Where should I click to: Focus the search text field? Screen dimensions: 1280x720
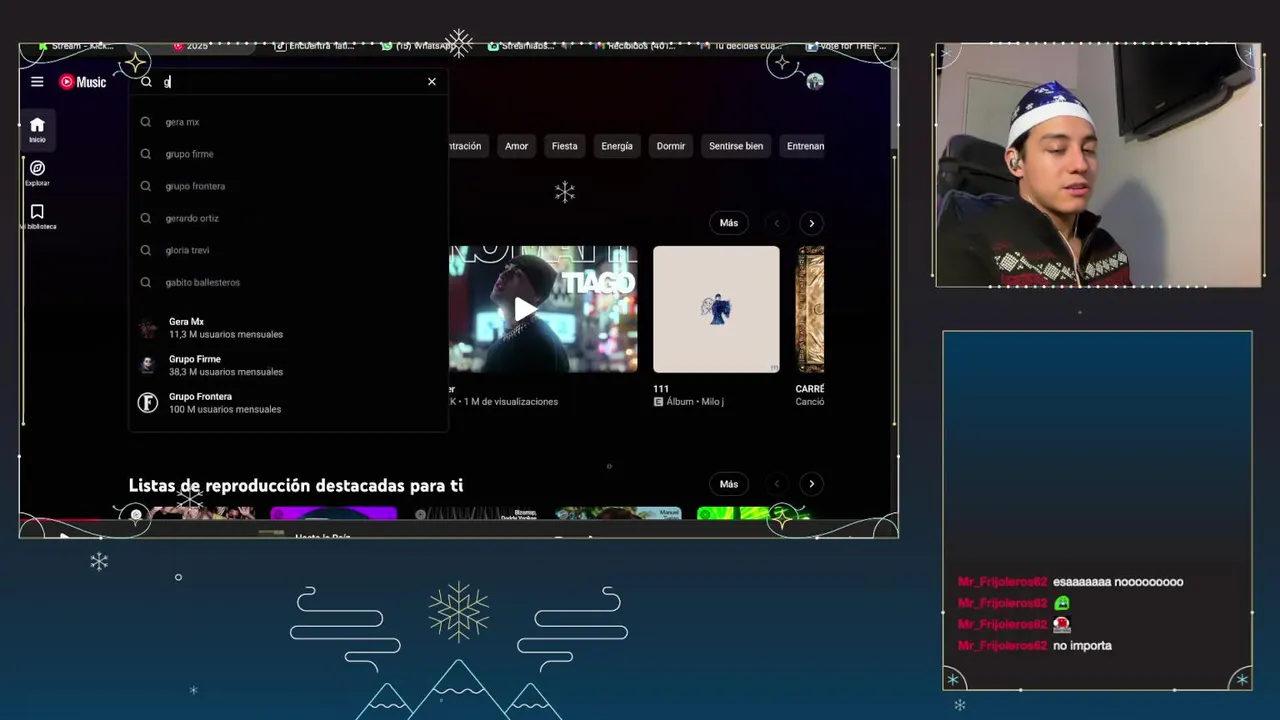click(x=290, y=82)
